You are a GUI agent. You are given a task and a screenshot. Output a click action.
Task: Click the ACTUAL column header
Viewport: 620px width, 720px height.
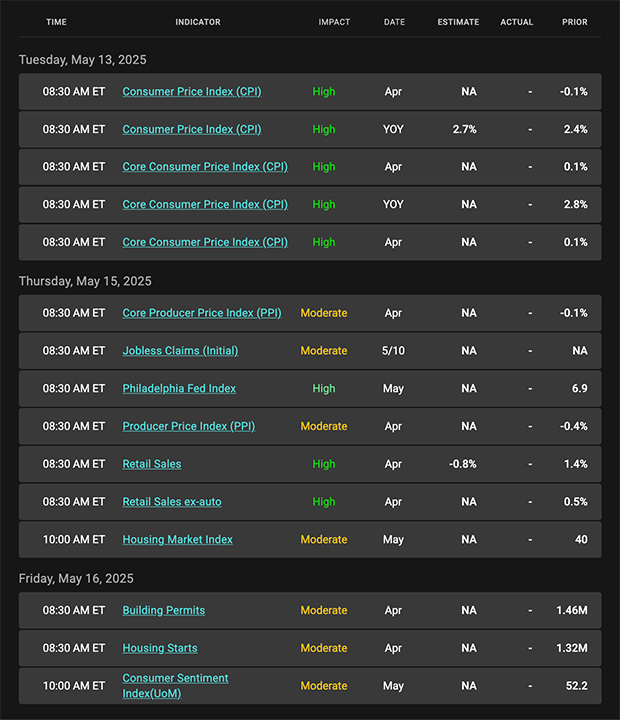[x=517, y=22]
